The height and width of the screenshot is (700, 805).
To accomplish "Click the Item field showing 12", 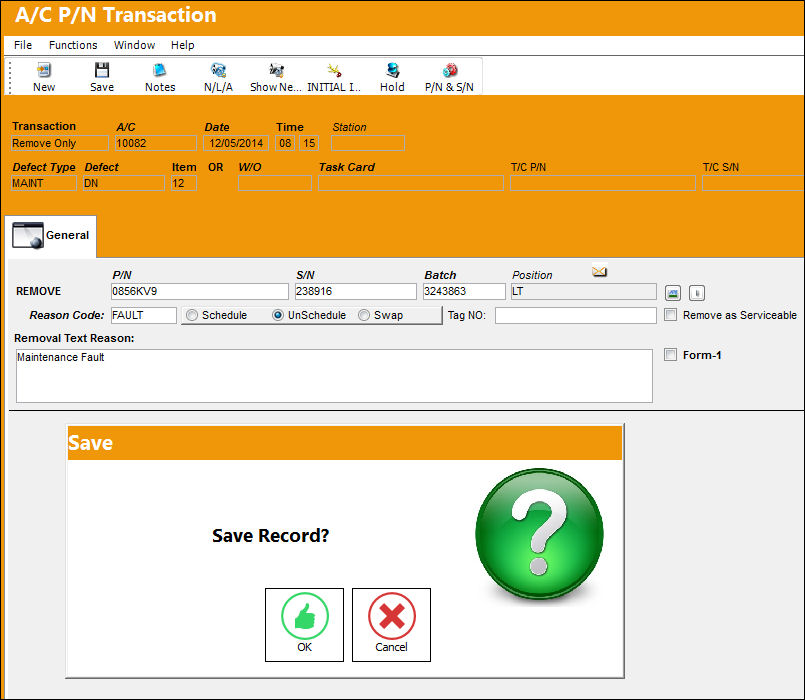I will (x=184, y=183).
